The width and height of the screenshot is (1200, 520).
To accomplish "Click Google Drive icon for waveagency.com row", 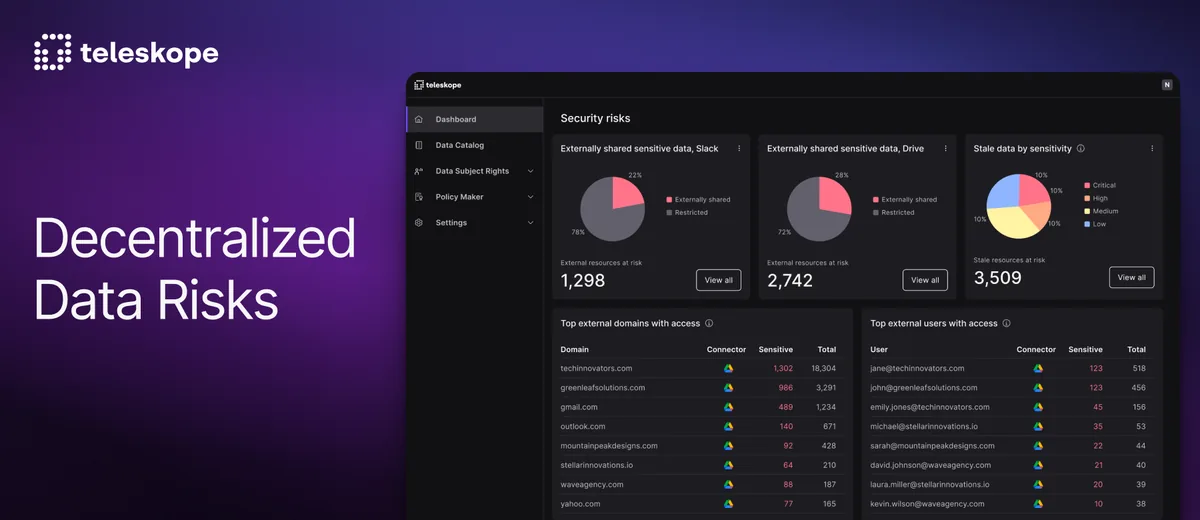I will pyautogui.click(x=728, y=484).
